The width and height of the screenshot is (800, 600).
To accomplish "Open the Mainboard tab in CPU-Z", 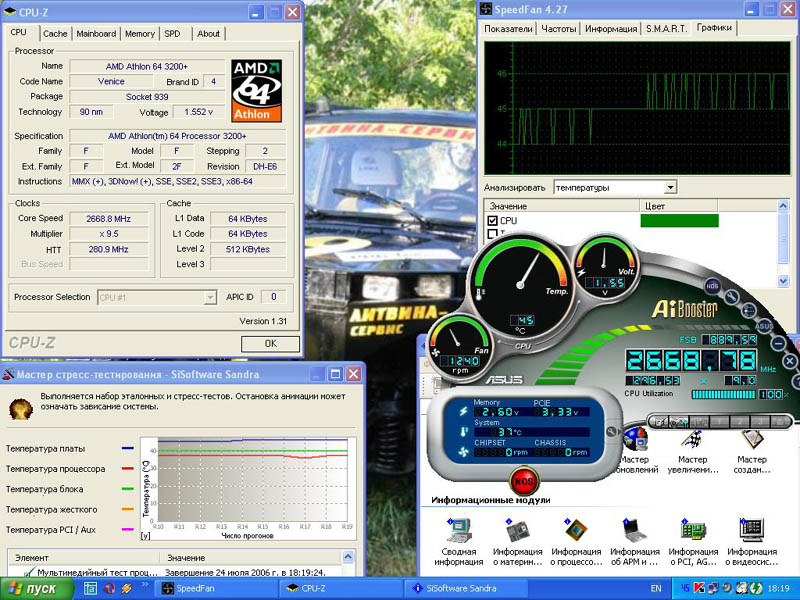I will [96, 34].
